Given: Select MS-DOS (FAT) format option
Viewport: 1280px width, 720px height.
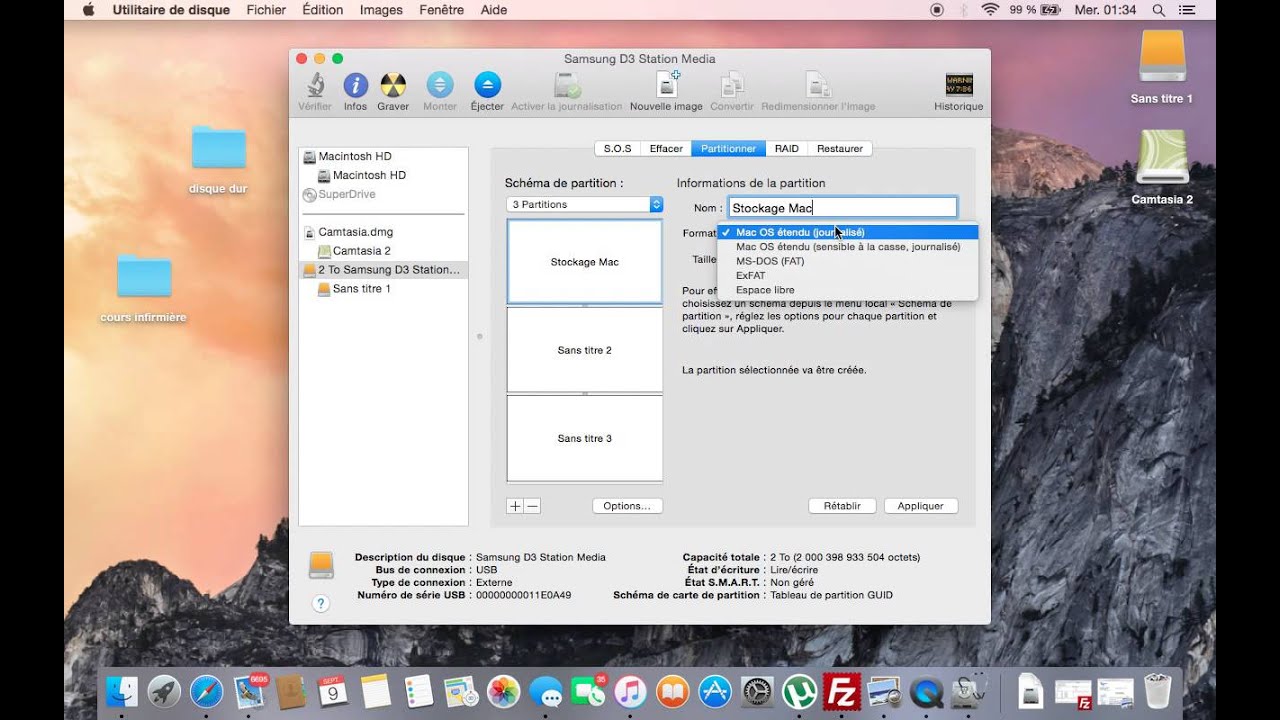Looking at the screenshot, I should point(847,261).
